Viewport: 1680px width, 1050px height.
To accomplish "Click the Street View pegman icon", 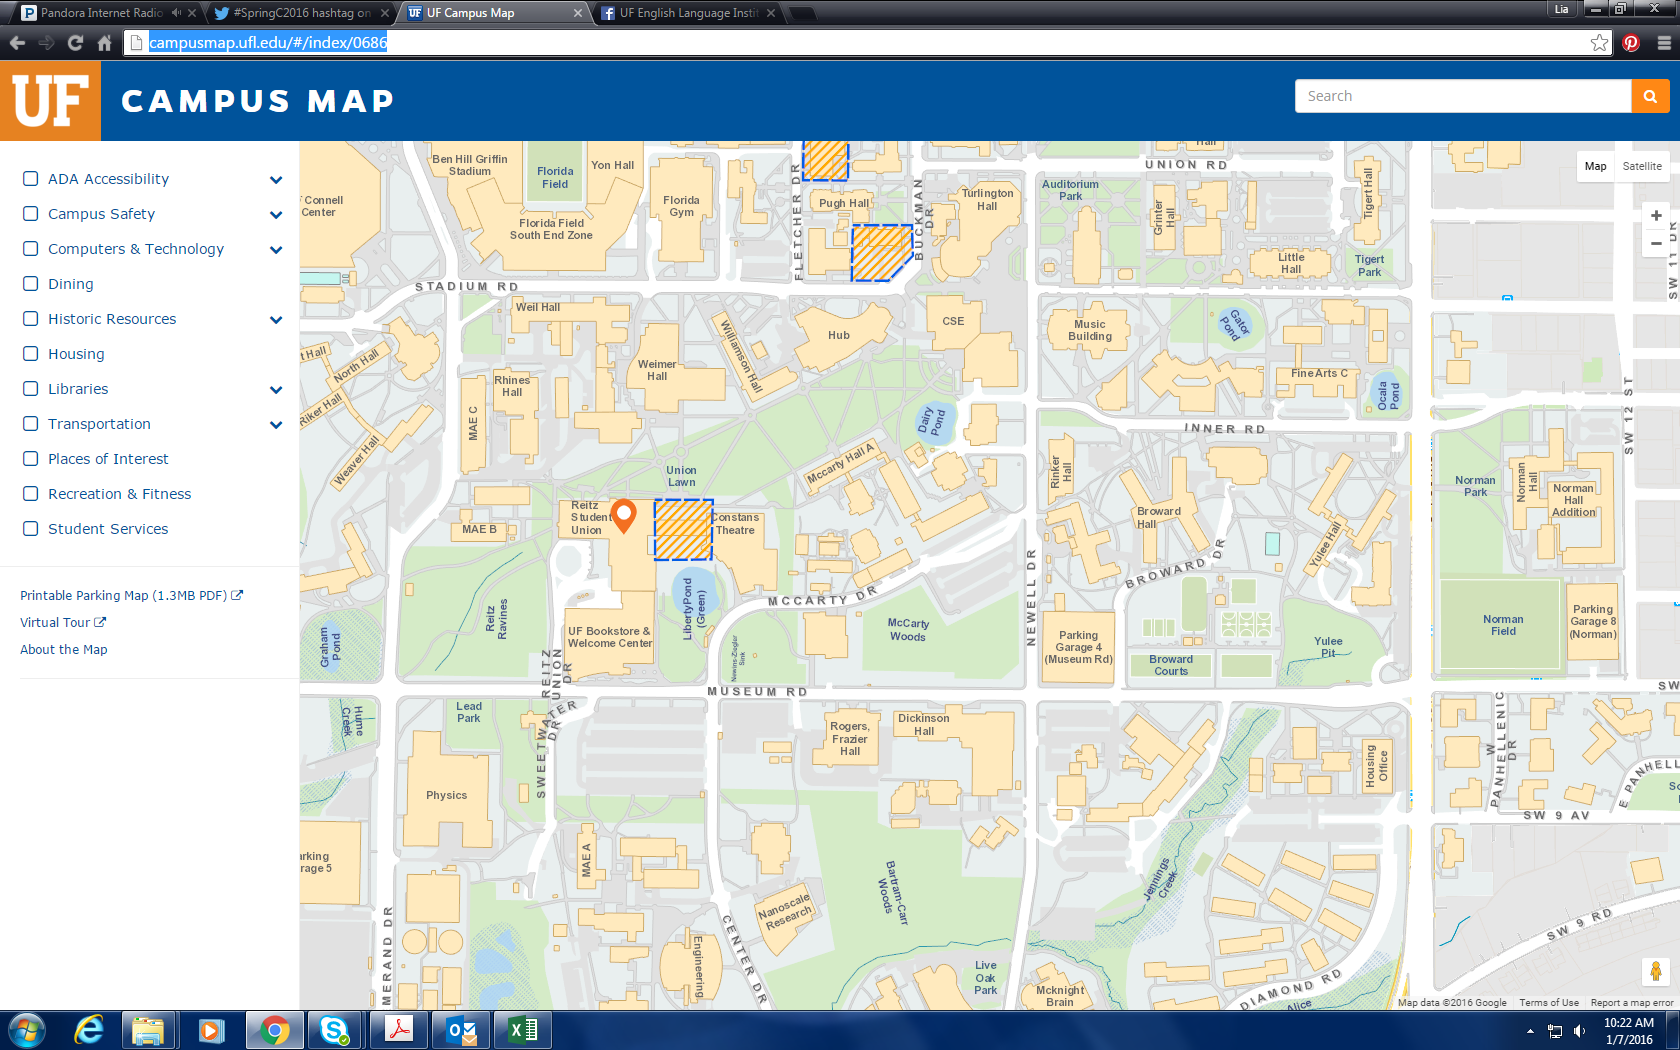I will coord(1656,971).
